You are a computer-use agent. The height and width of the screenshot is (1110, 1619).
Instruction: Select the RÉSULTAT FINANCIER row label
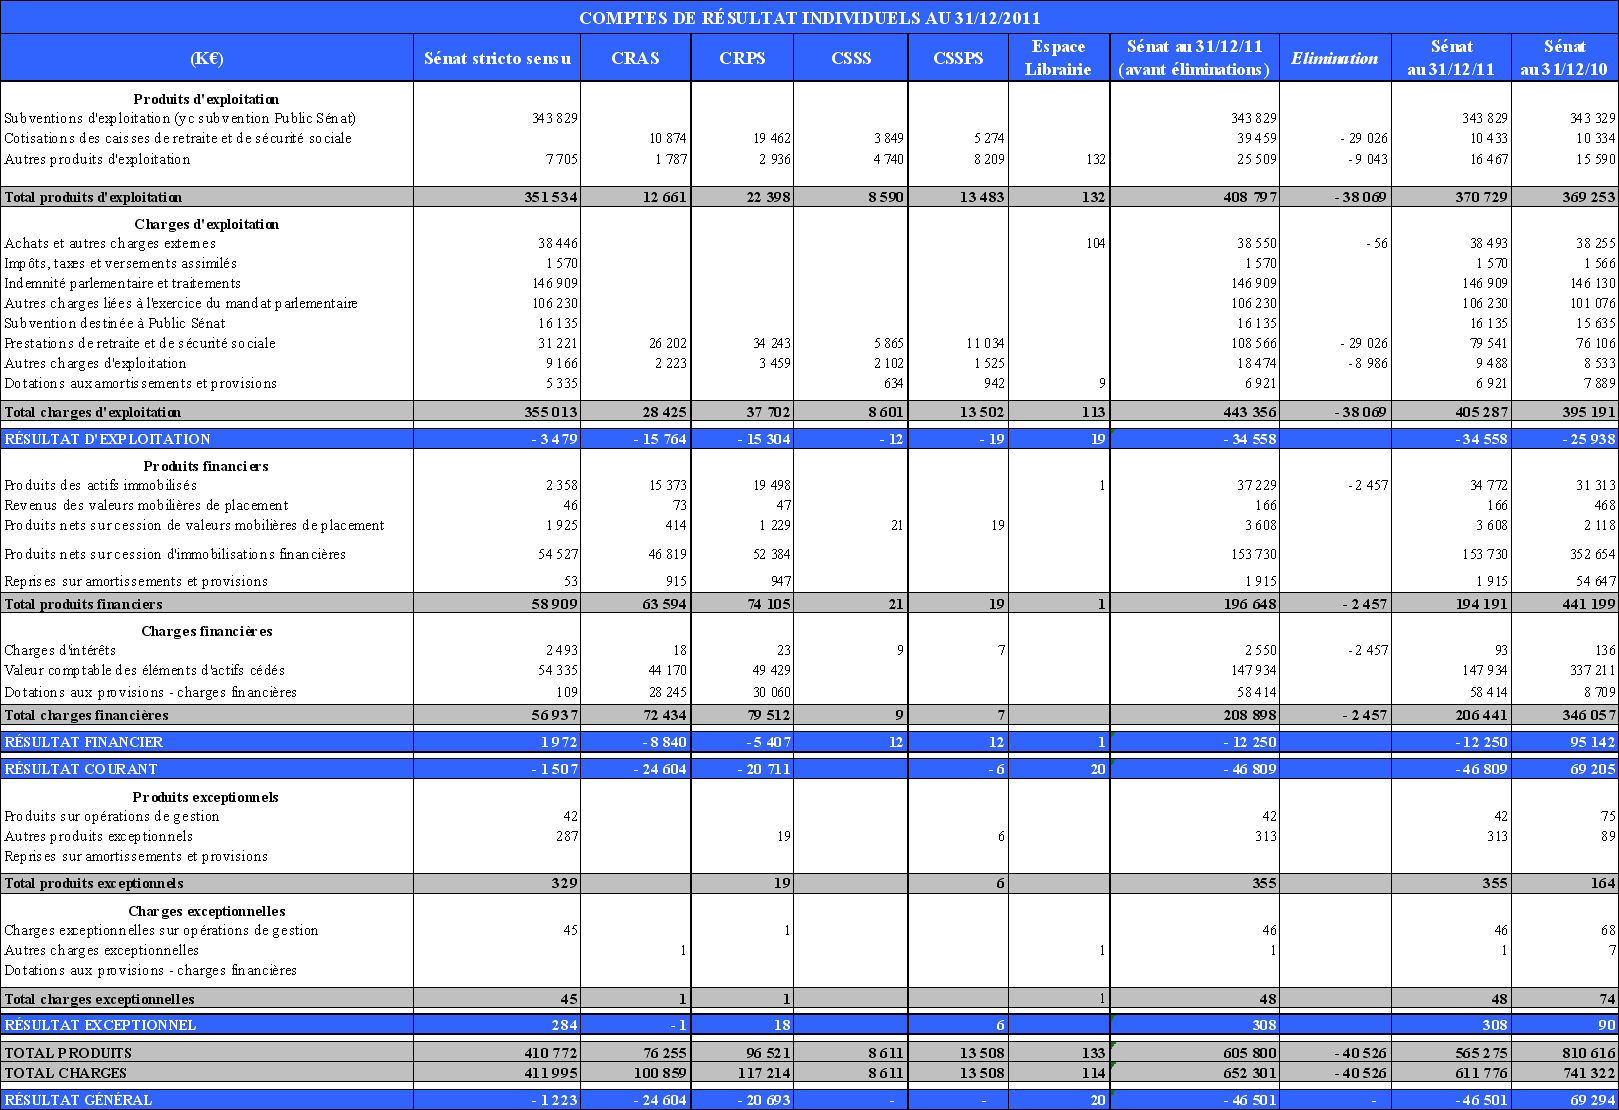click(x=84, y=742)
